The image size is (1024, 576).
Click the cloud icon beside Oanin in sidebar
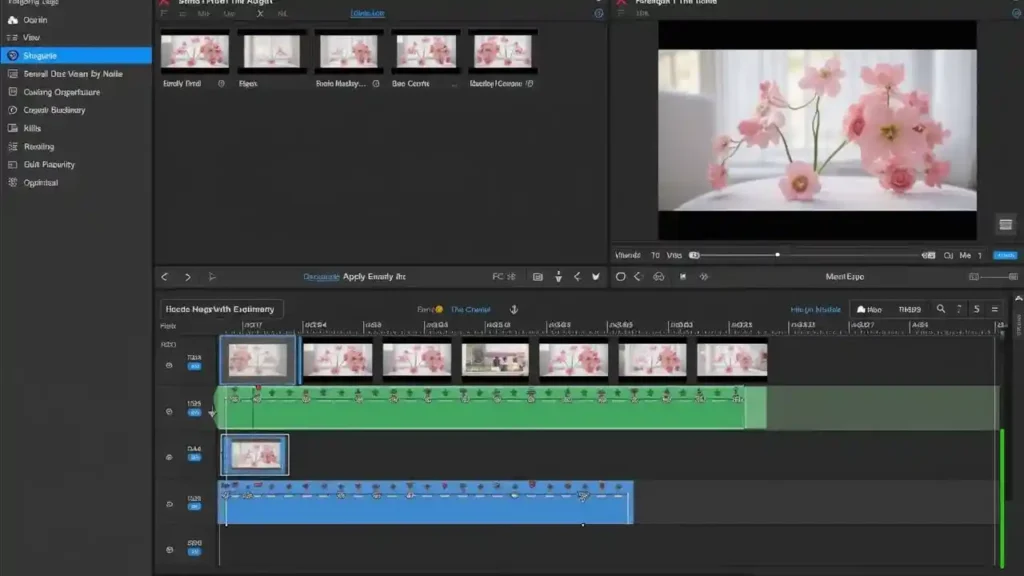[13, 20]
